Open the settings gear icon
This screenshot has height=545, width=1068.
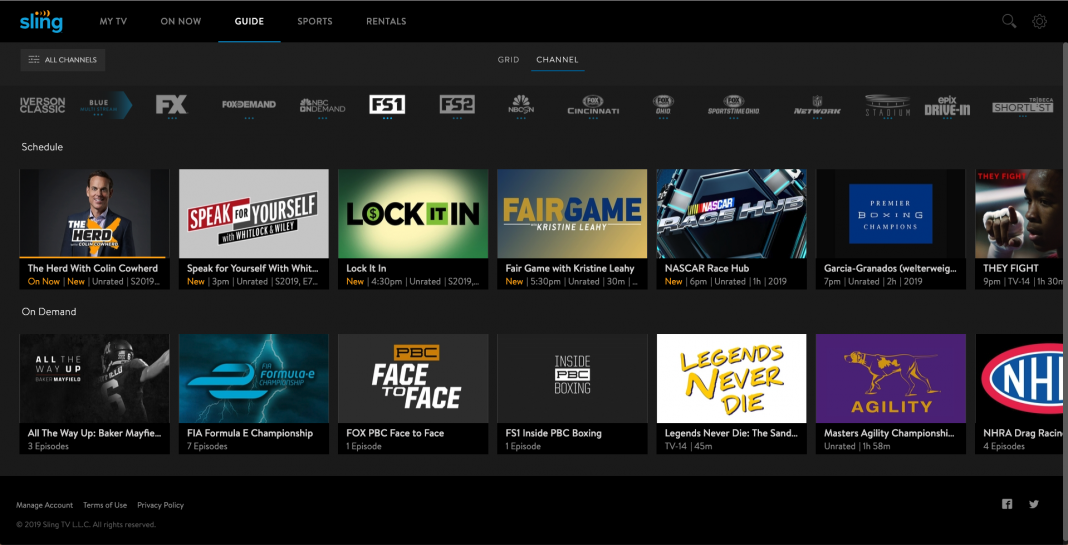coord(1039,21)
